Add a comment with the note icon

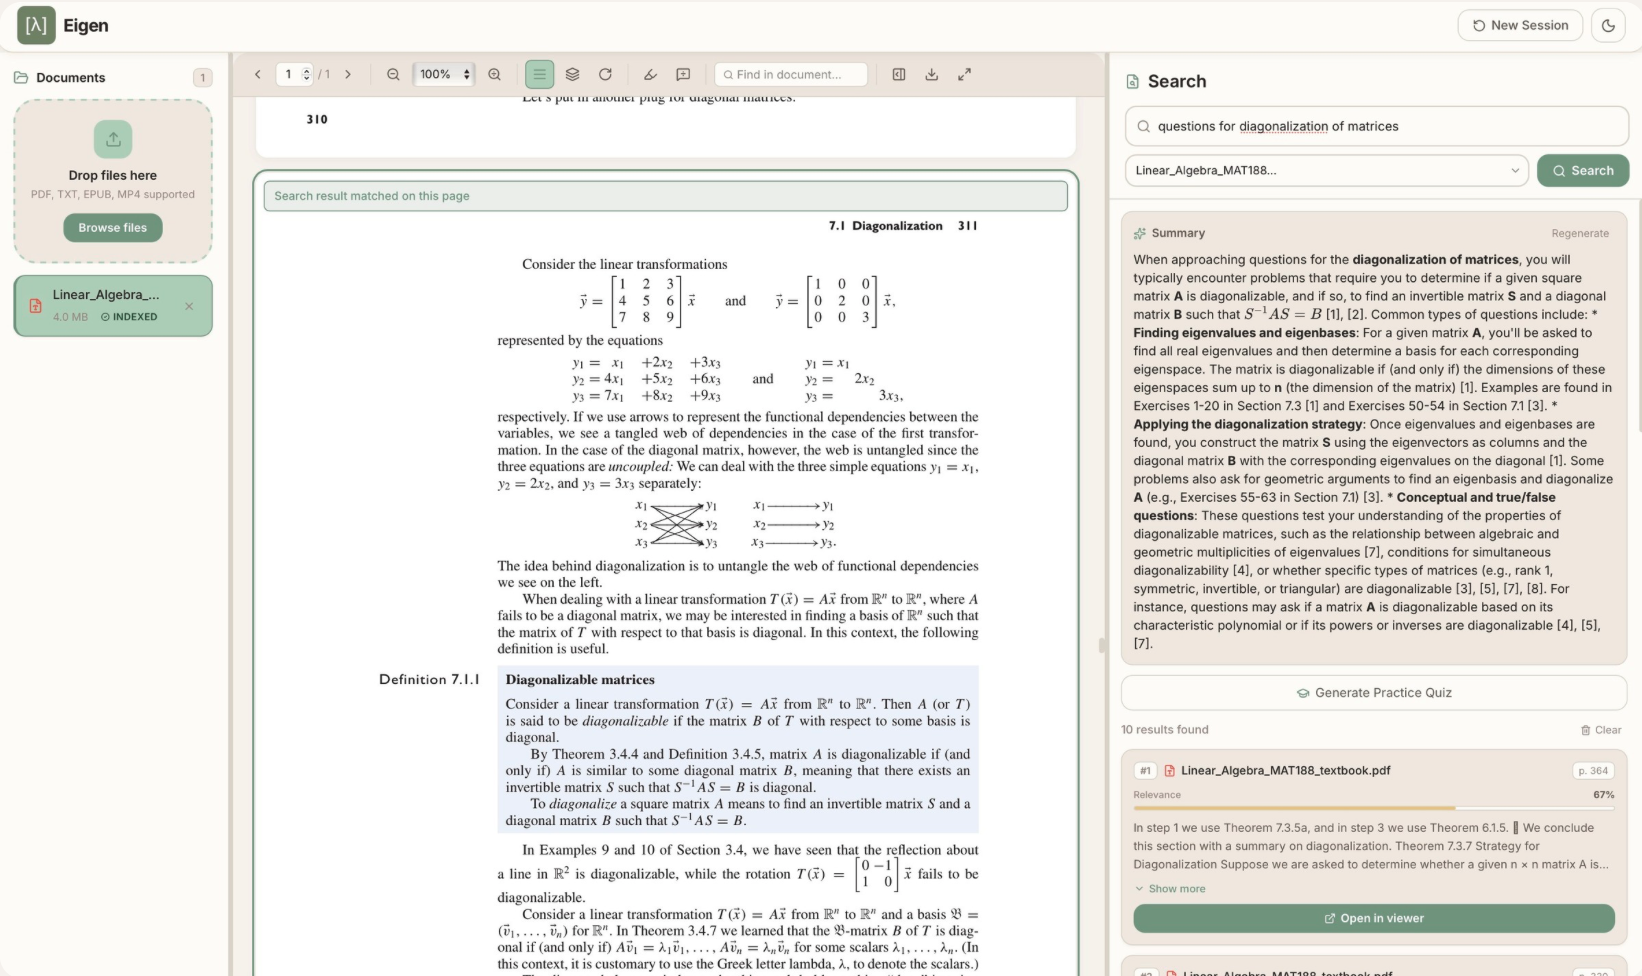(x=683, y=74)
